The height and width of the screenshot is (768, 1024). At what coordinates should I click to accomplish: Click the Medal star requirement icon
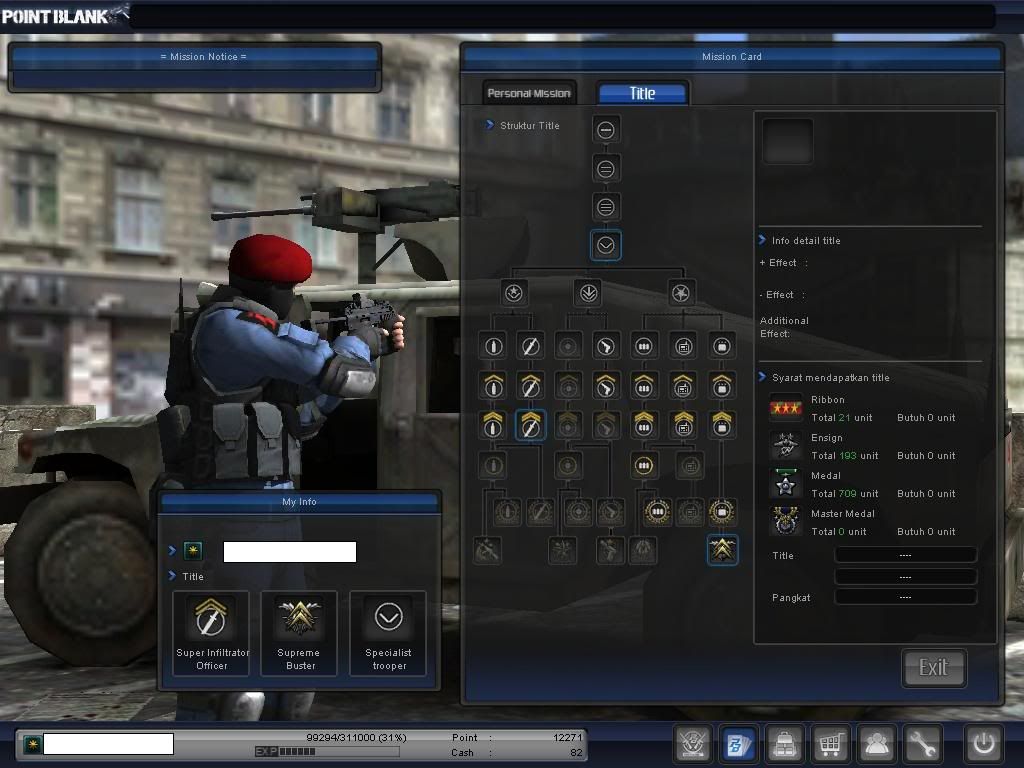pyautogui.click(x=786, y=484)
